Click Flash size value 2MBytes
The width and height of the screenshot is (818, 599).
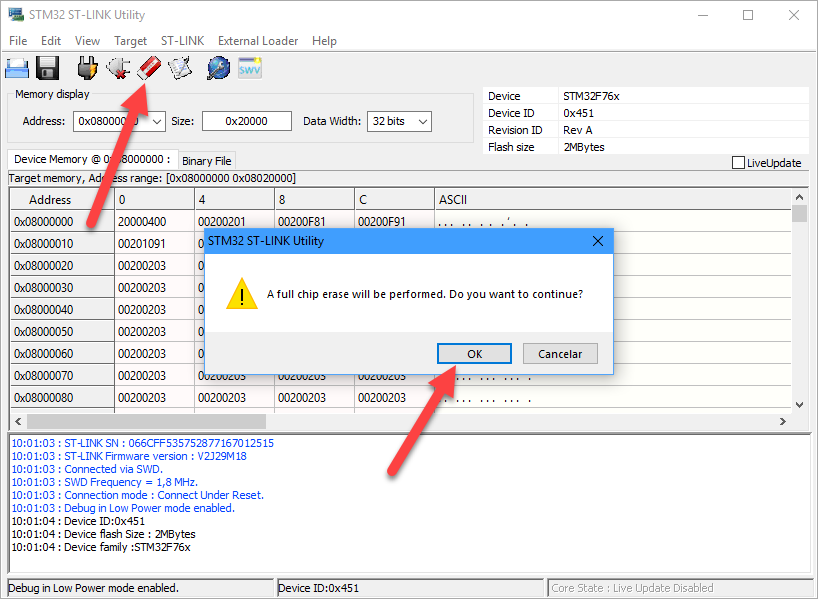point(584,147)
